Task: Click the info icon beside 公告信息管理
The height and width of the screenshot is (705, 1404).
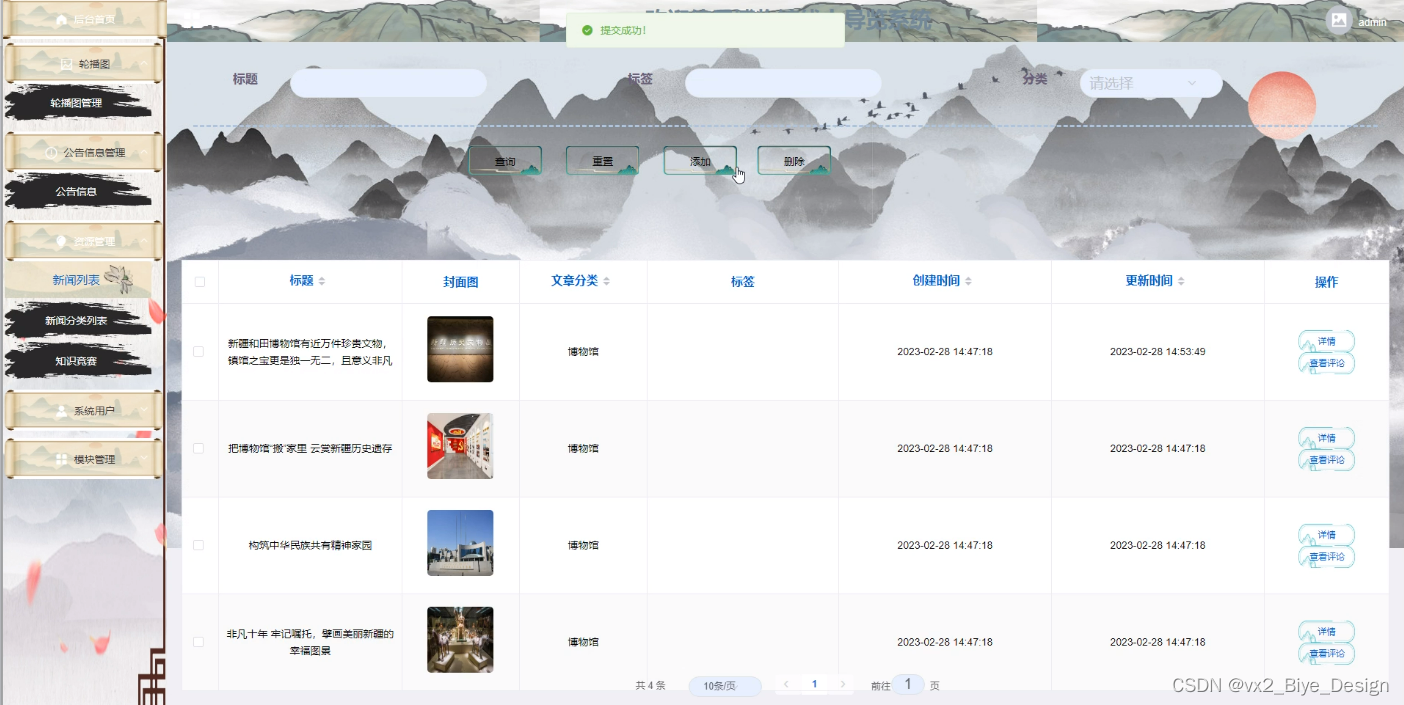Action: point(52,152)
